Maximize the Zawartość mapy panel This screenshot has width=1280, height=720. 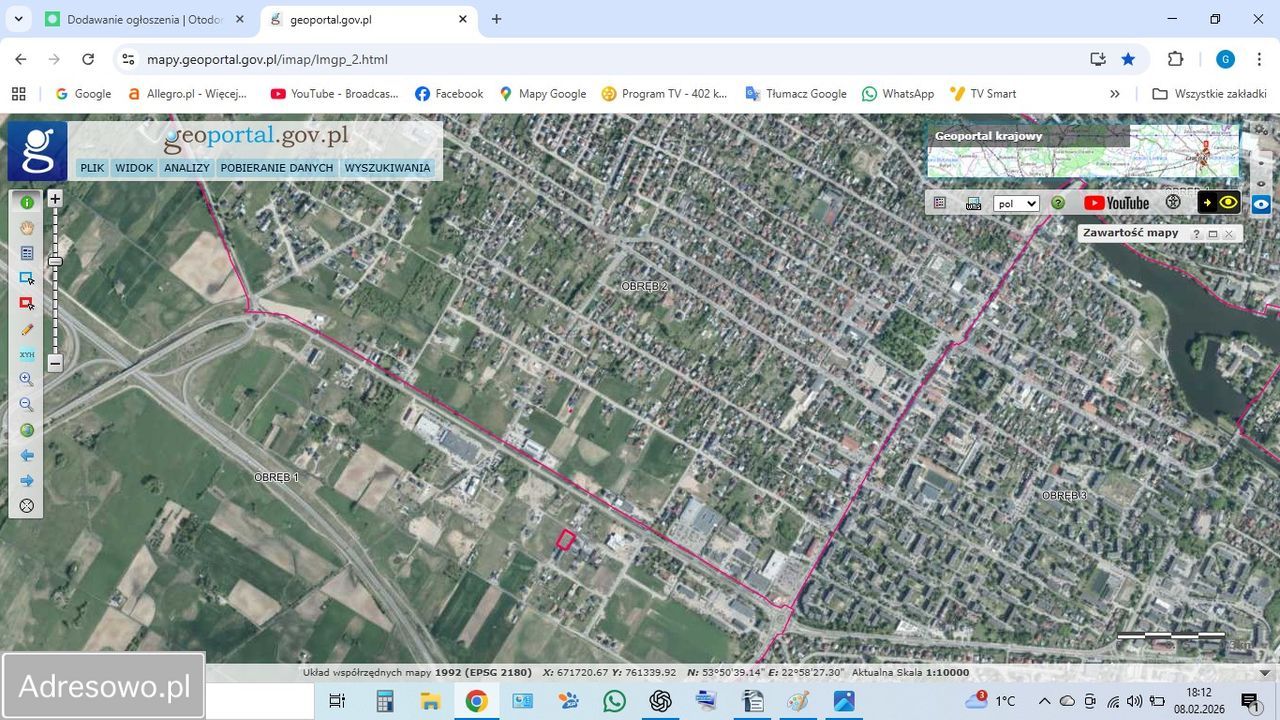(1212, 233)
